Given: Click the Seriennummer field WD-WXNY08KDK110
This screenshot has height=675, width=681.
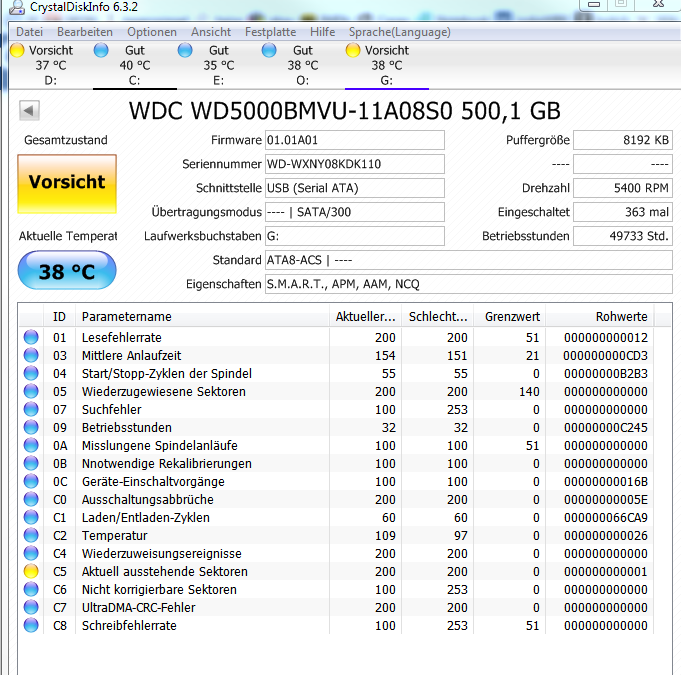Looking at the screenshot, I should tap(355, 164).
